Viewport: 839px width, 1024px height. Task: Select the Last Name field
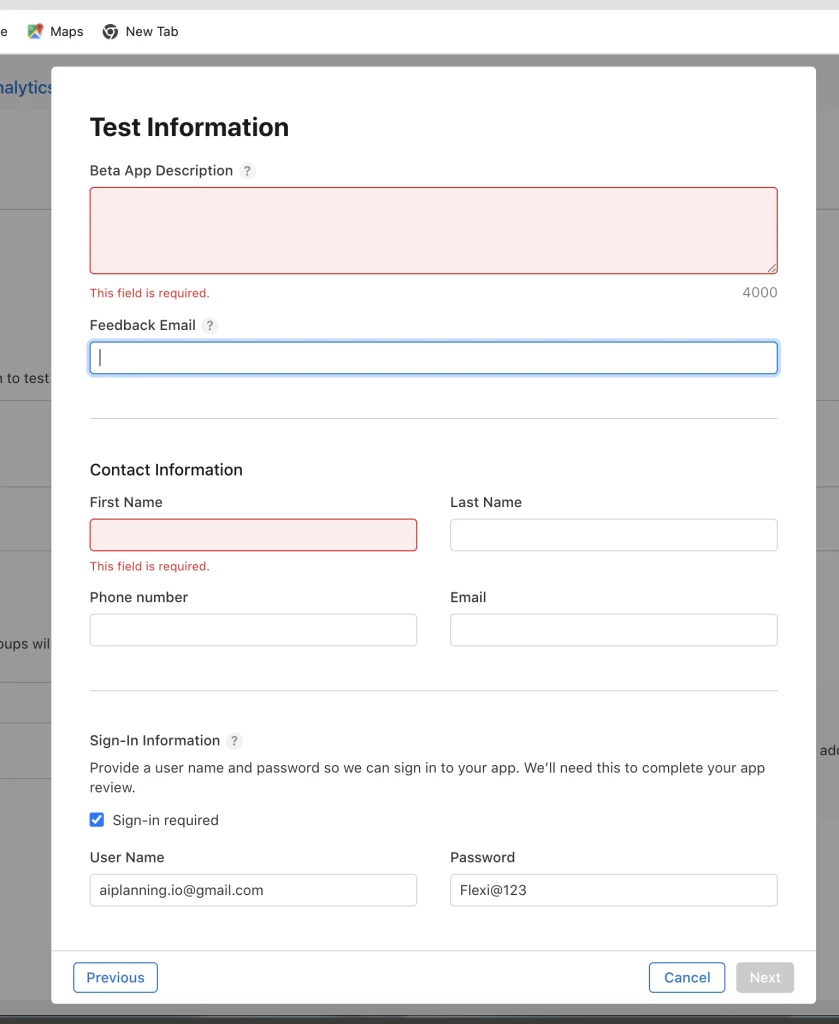(x=614, y=535)
